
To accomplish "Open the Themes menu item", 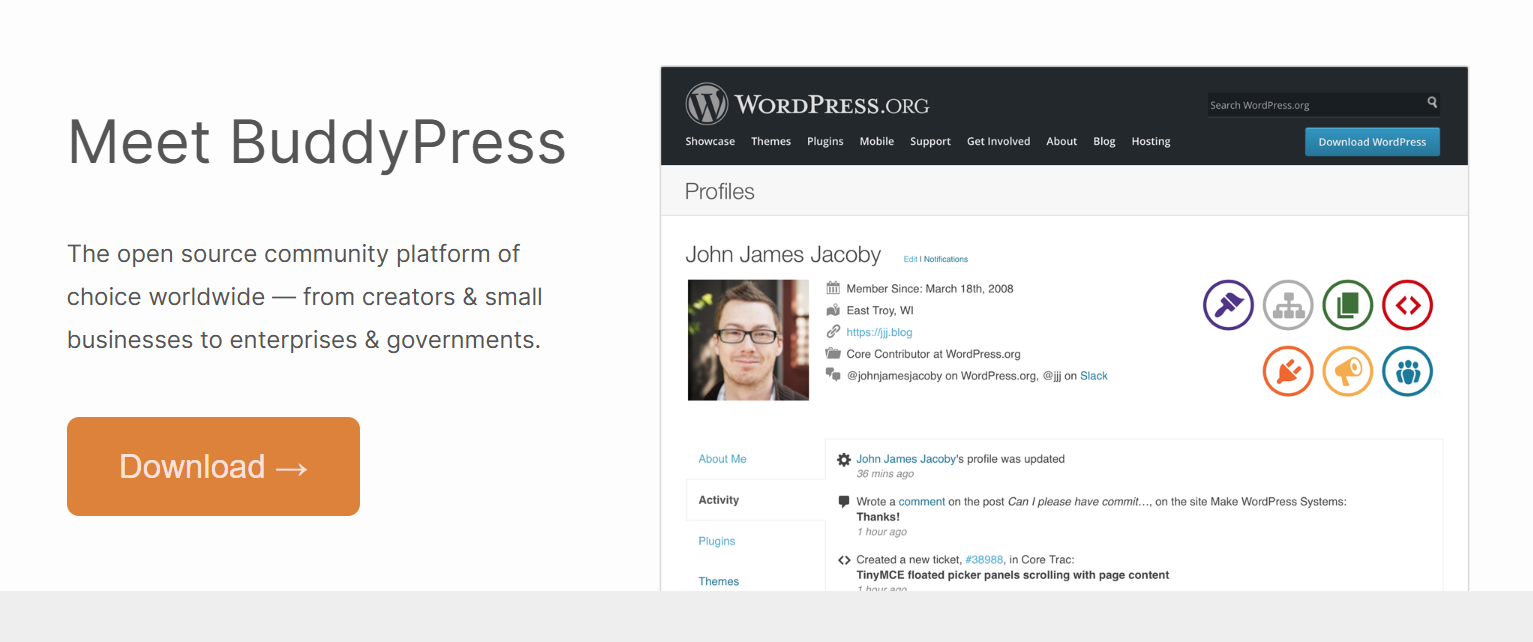I will coord(771,141).
